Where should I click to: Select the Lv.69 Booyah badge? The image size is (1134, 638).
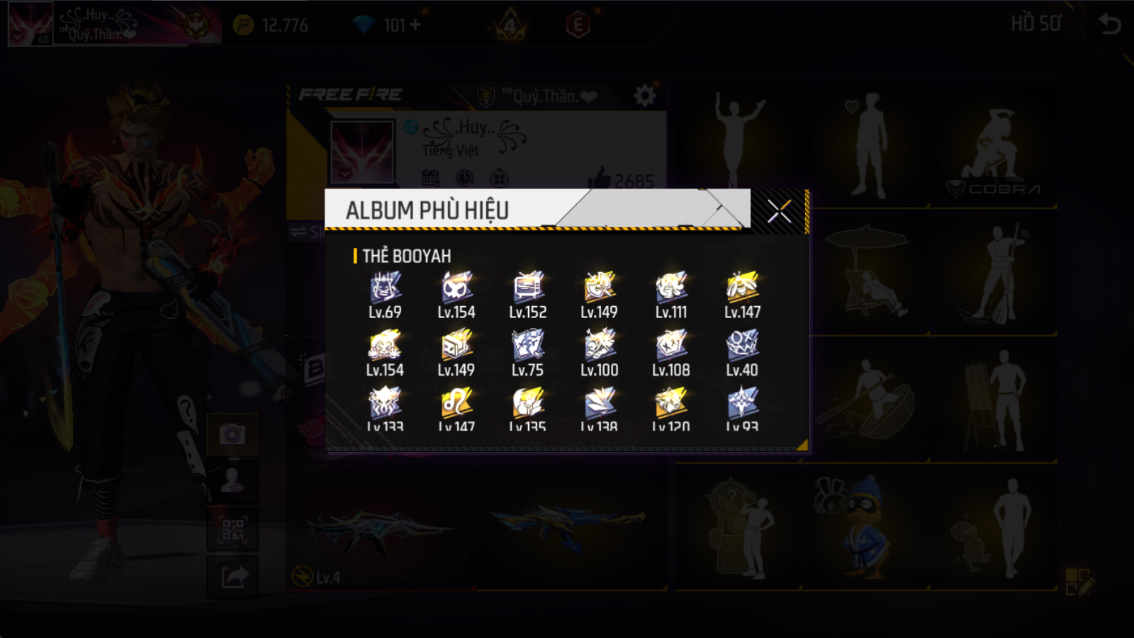pos(385,296)
